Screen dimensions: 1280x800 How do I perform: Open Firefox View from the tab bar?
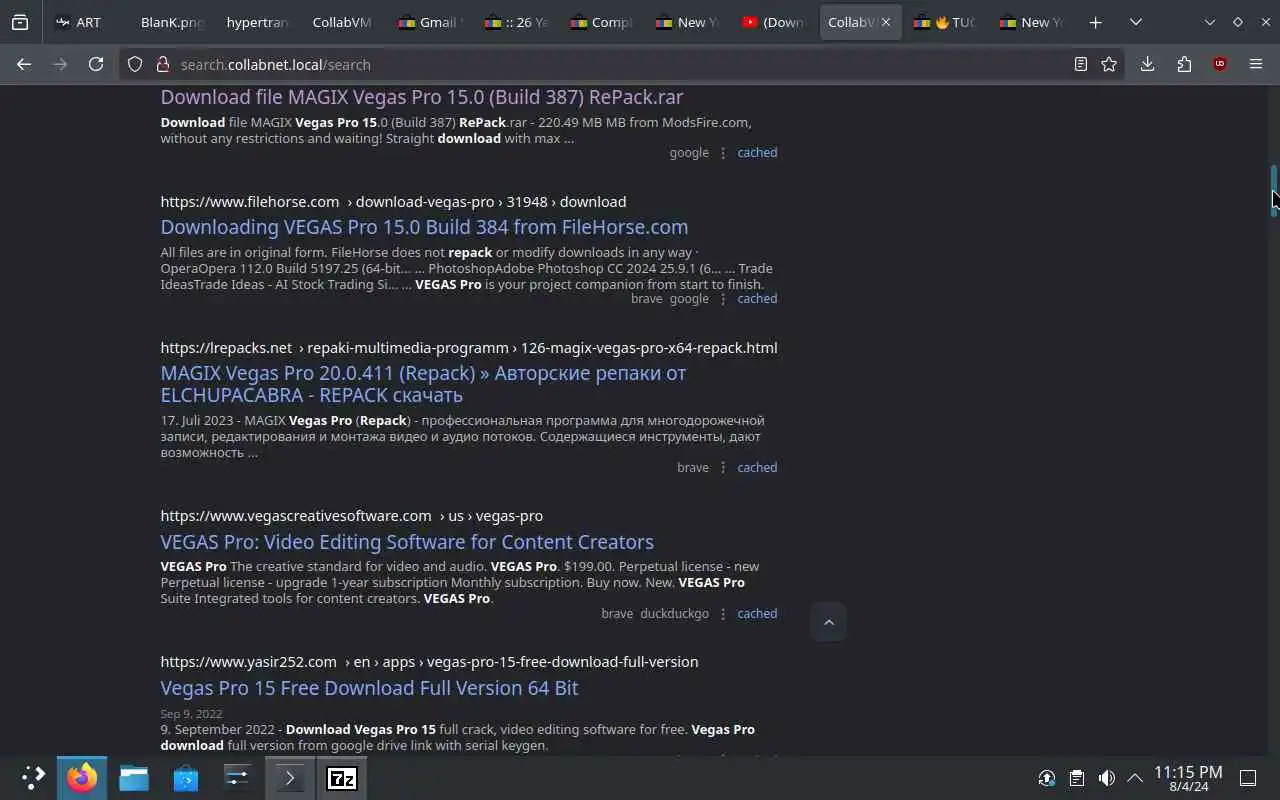pos(20,22)
